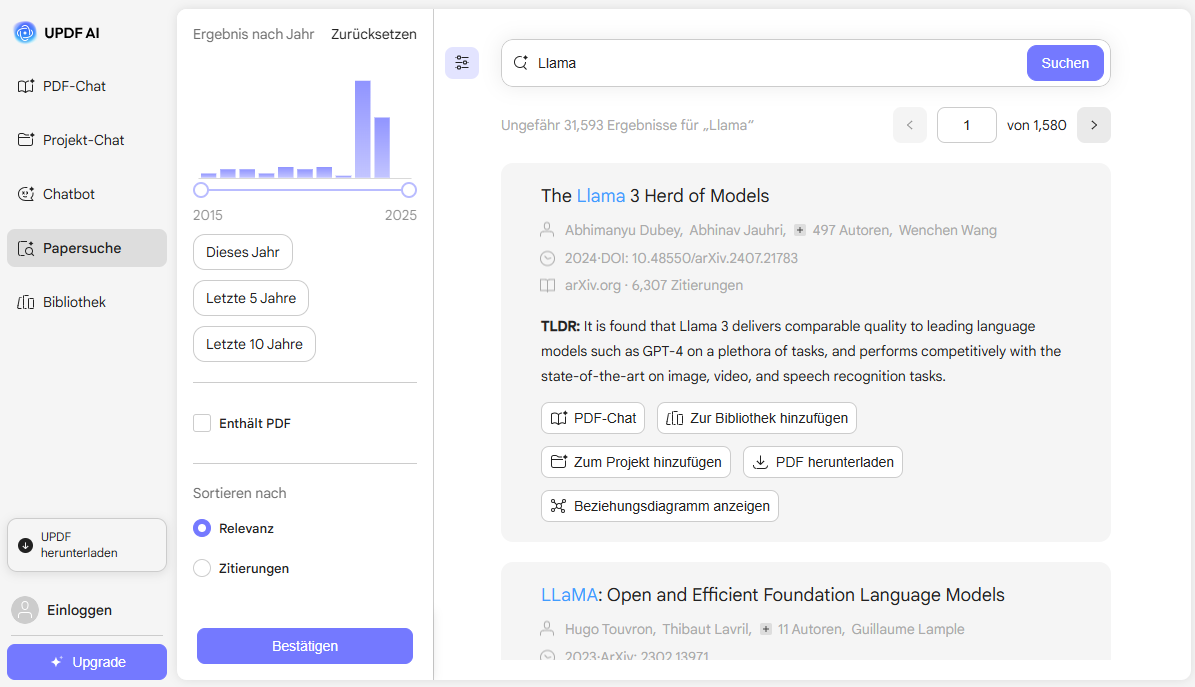Viewport: 1195px width, 687px height.
Task: Click the UPDF herunterladen button
Action: 87,545
